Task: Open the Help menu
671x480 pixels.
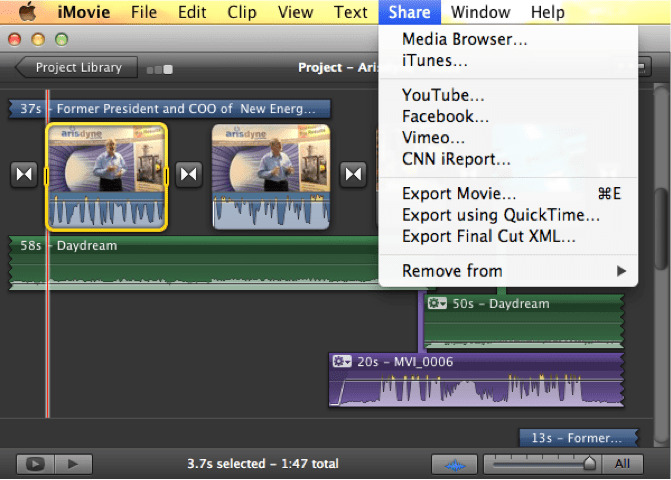Action: click(548, 12)
